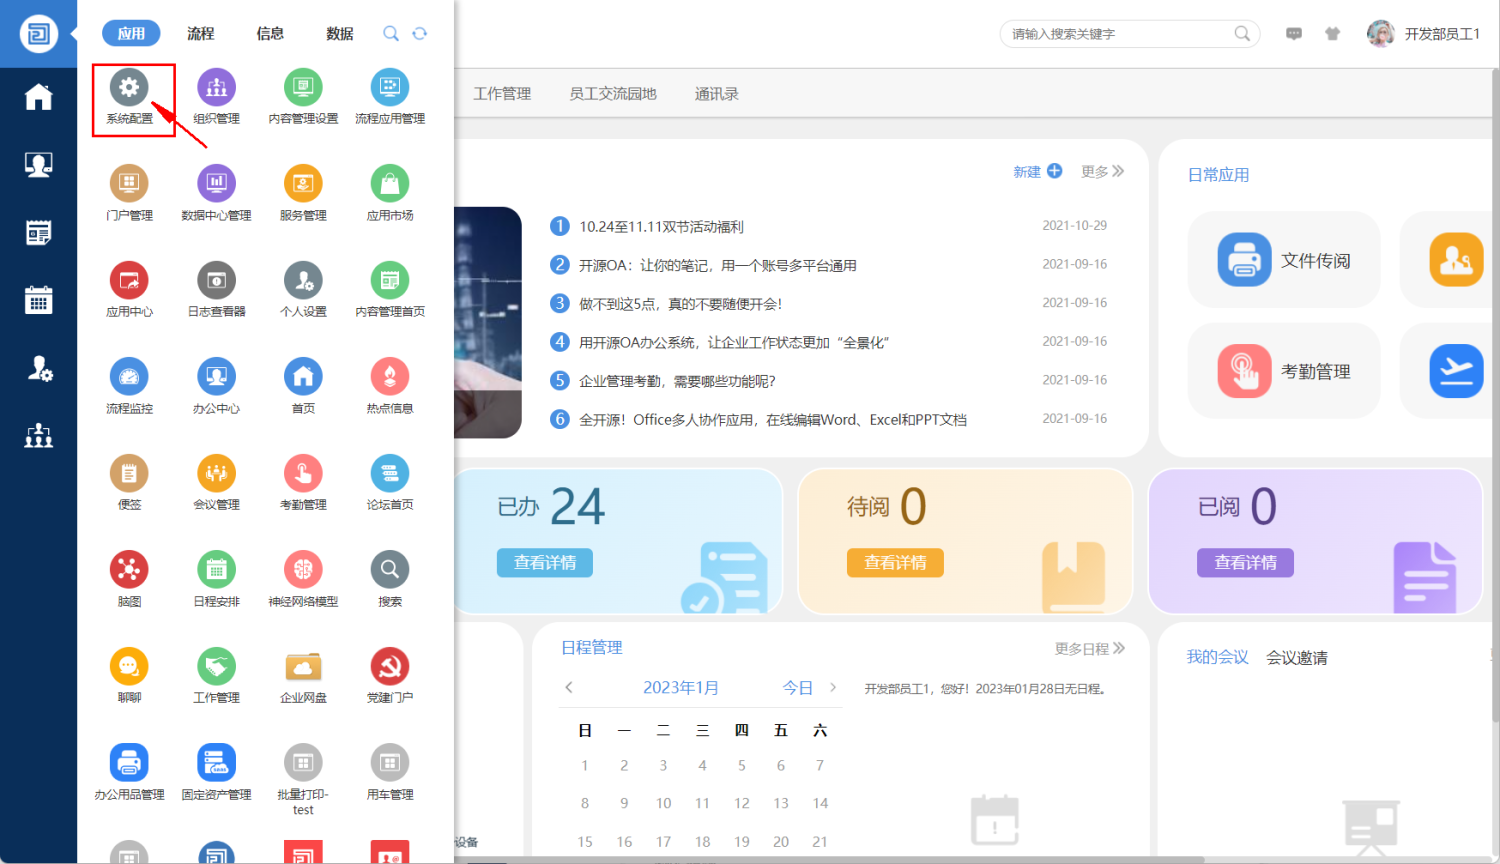This screenshot has height=864, width=1500.
Task: Switch to the 流程 tab
Action: click(200, 34)
